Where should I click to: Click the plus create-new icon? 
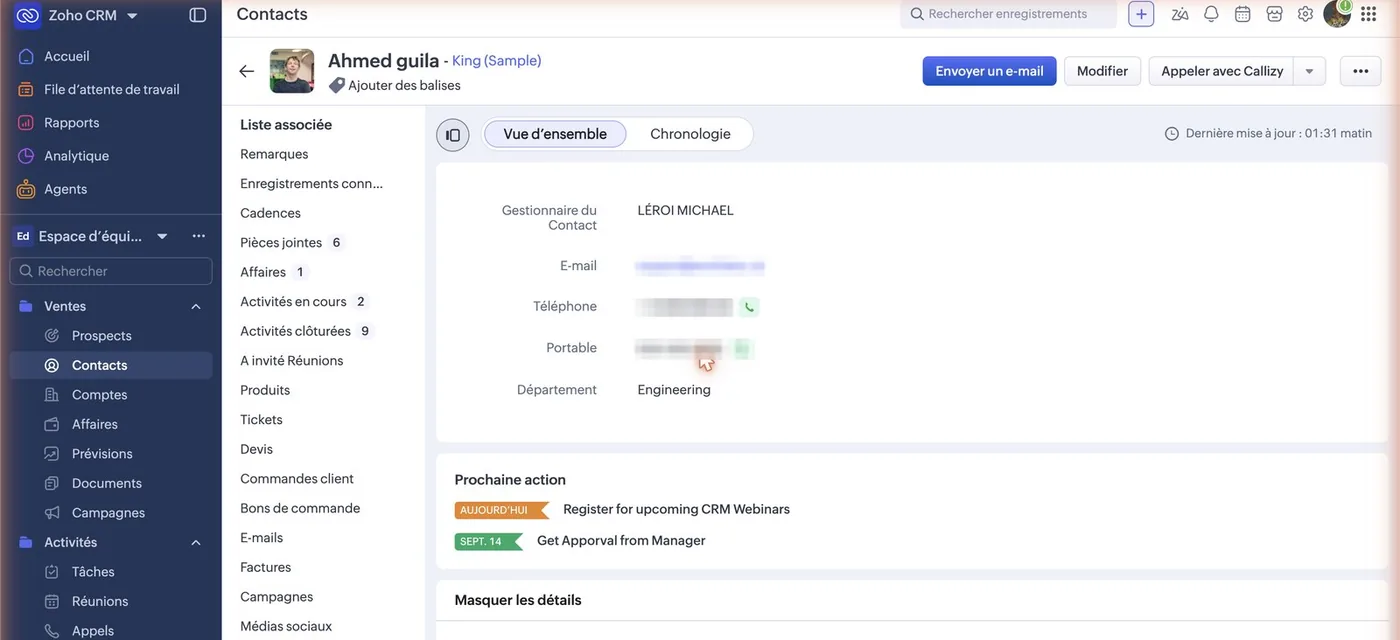click(1141, 14)
